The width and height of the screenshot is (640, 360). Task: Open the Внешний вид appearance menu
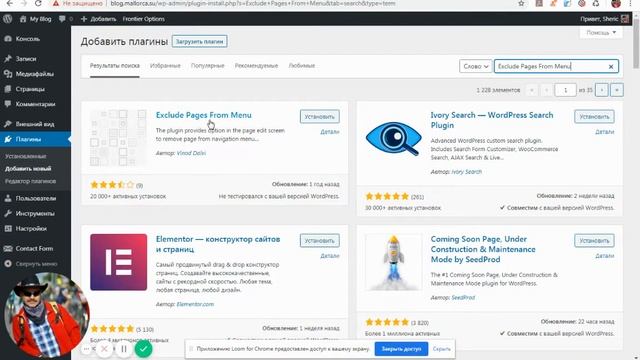[35, 124]
